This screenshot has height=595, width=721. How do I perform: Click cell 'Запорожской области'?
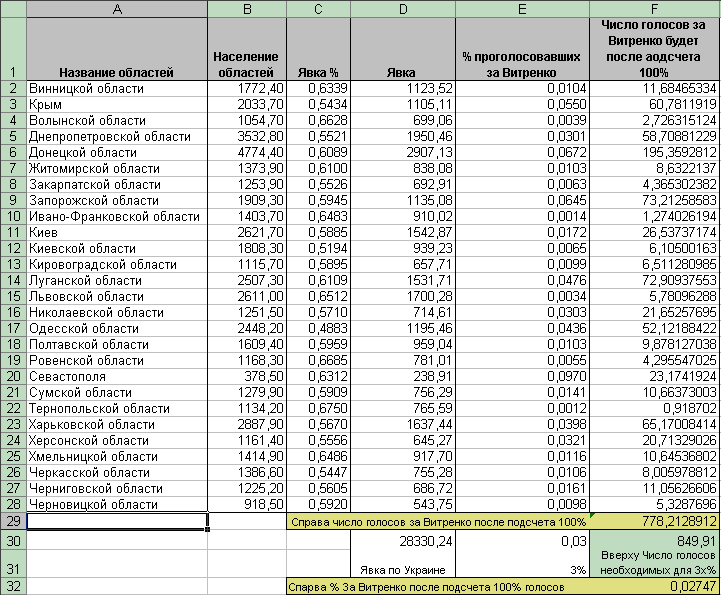[x=117, y=200]
